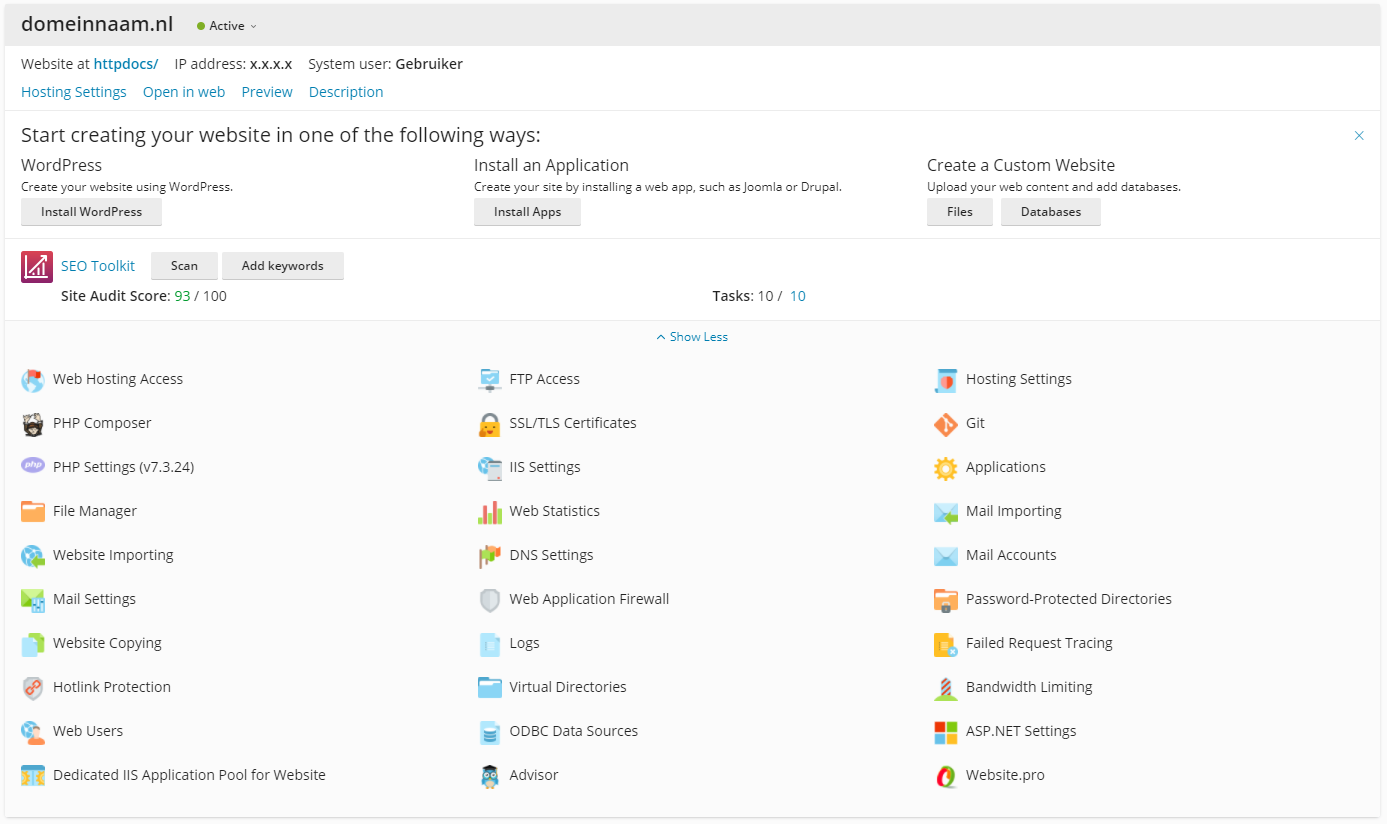1387x824 pixels.
Task: Click the Install WordPress button
Action: tap(91, 212)
